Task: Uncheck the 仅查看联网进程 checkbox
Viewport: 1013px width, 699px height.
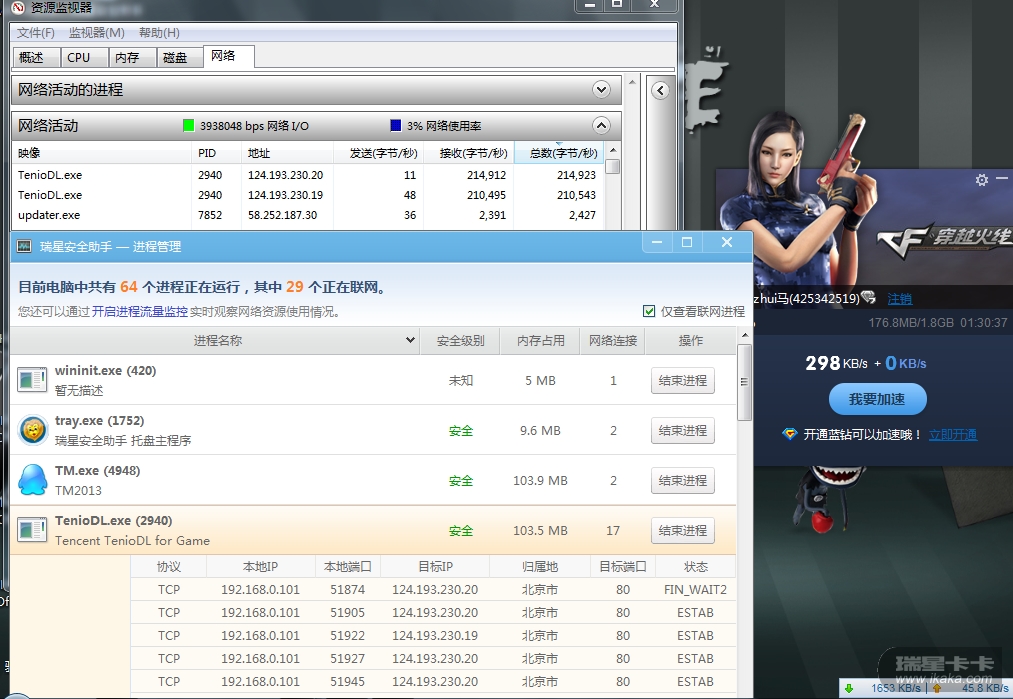Action: coord(650,311)
